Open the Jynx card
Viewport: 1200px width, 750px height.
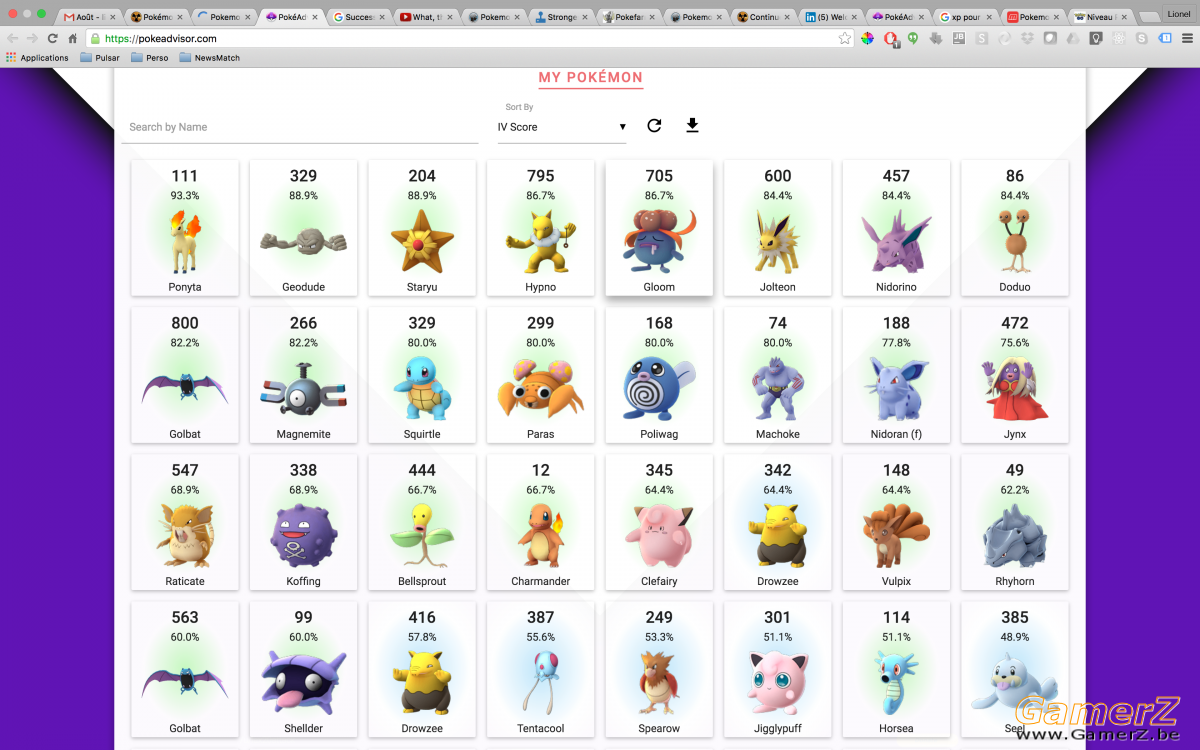1015,375
